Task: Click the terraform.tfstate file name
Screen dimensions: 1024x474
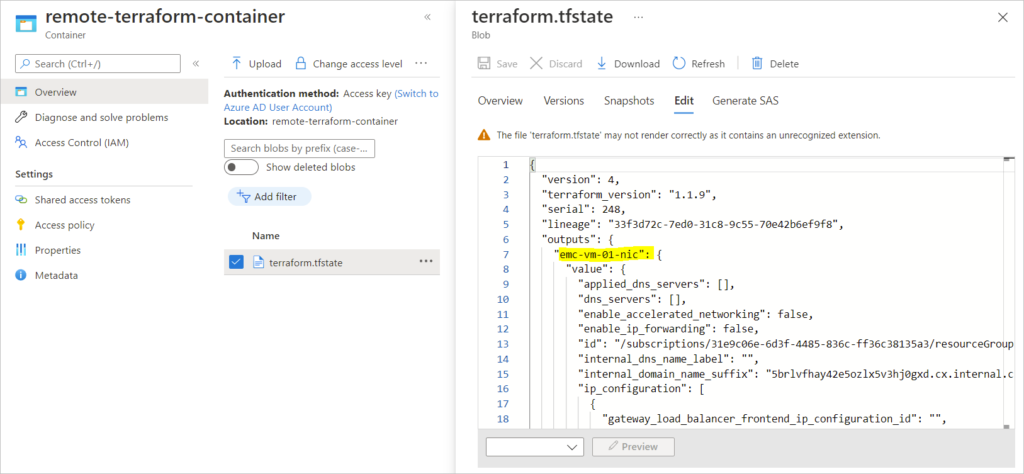Action: [x=306, y=262]
